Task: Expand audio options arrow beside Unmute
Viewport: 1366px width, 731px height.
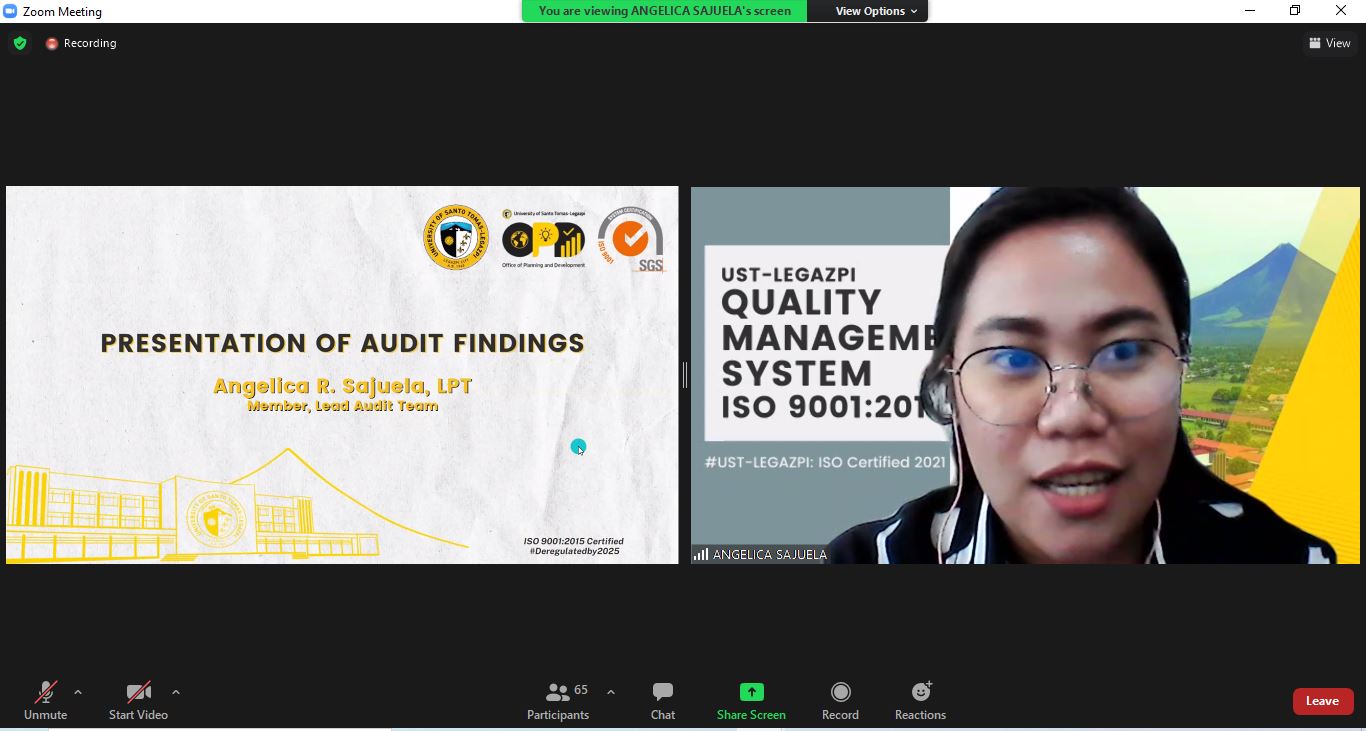Action: pos(78,692)
